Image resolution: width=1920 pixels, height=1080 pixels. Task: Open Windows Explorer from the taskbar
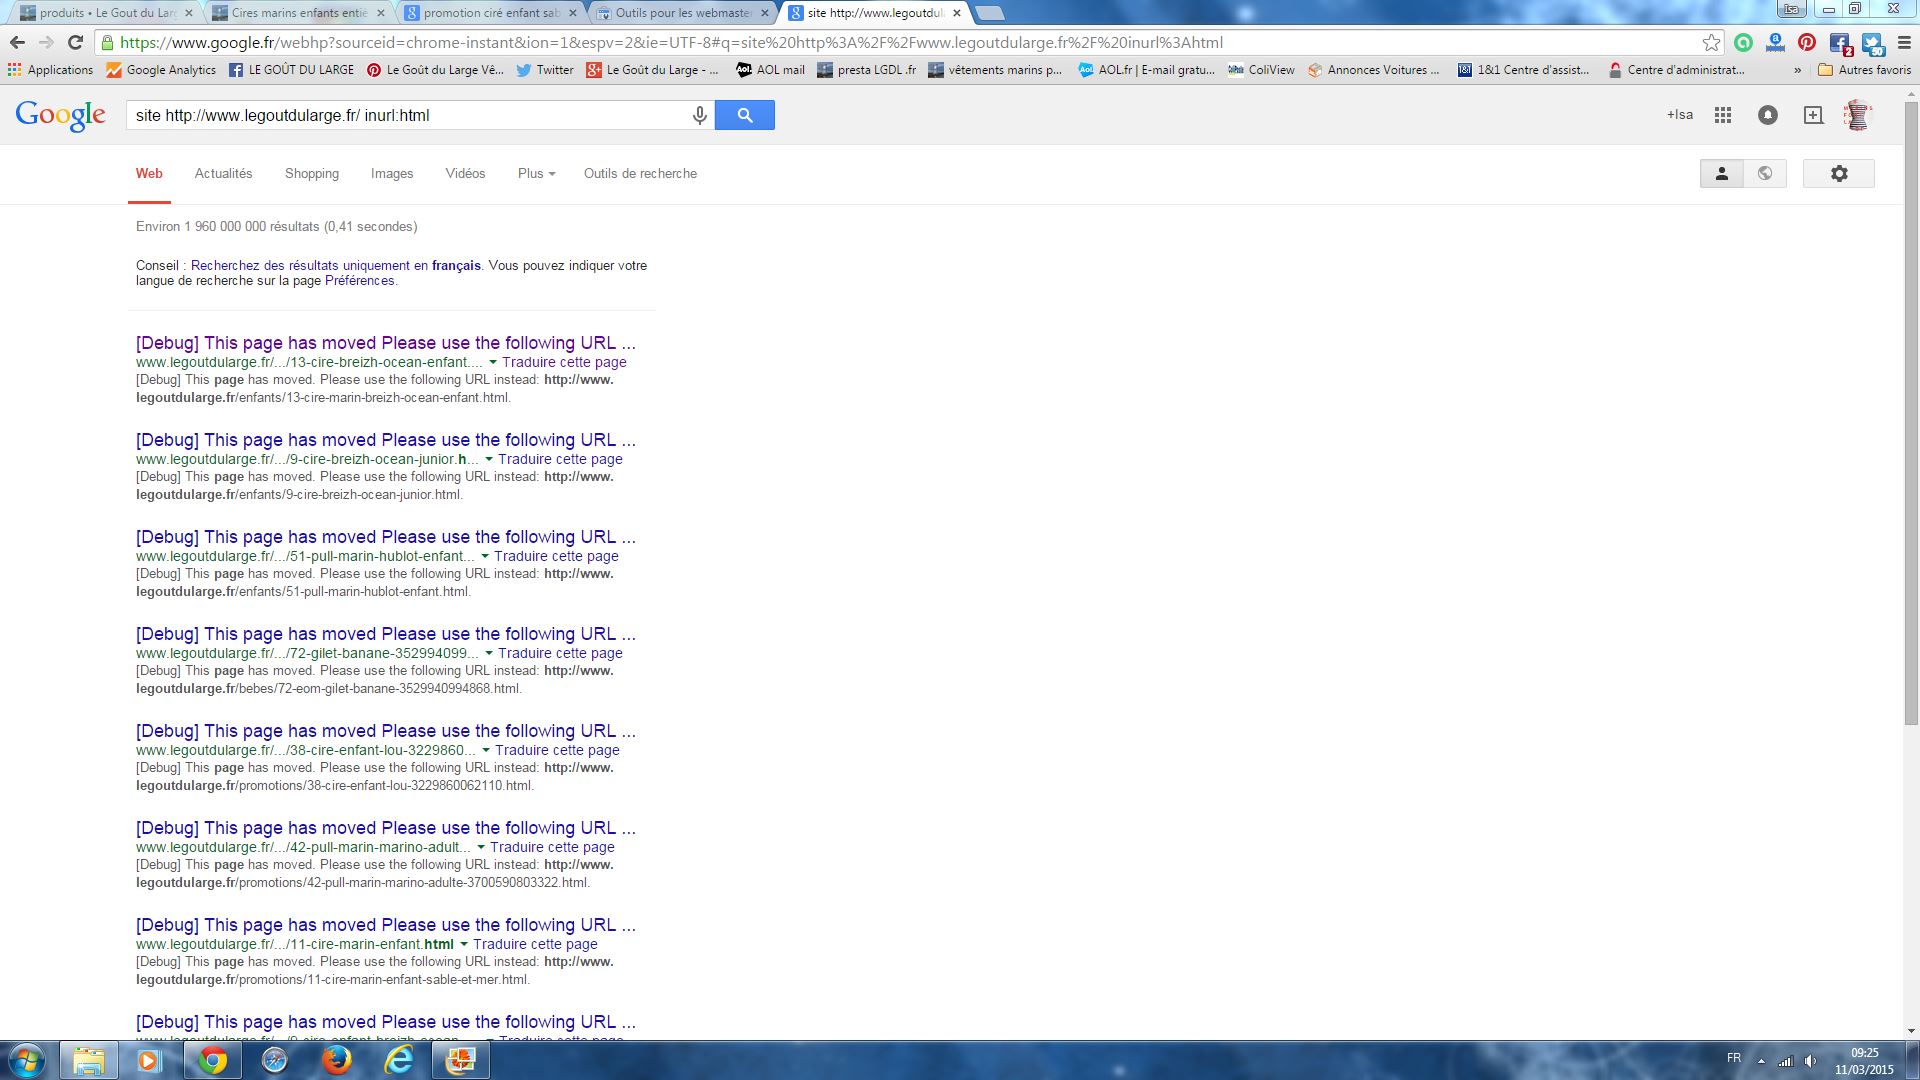(x=88, y=1061)
